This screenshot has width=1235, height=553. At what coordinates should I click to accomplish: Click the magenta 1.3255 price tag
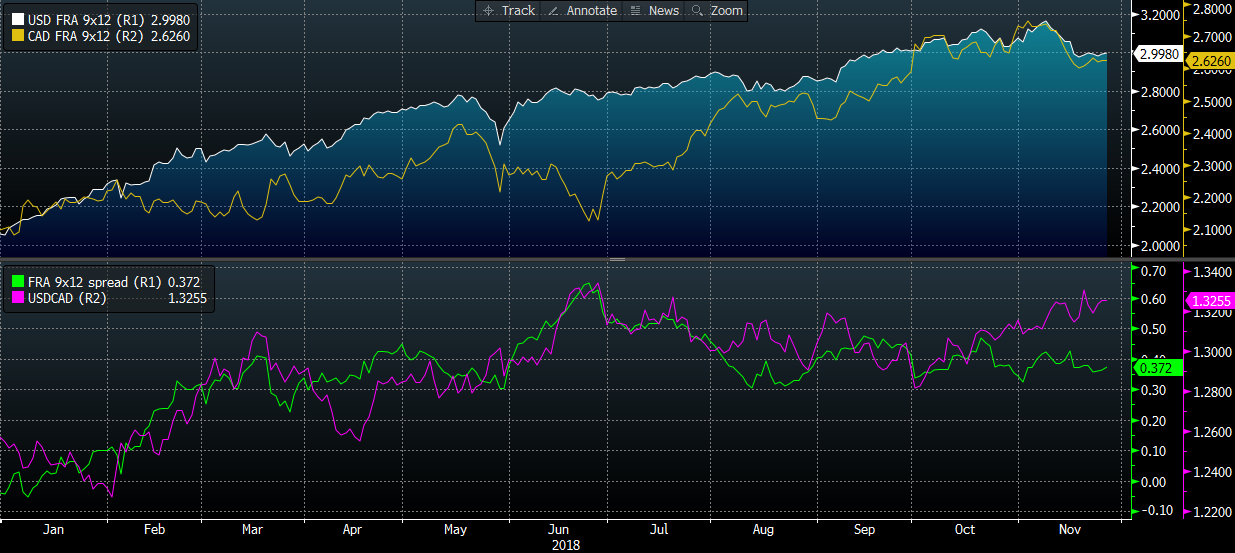click(x=1208, y=300)
